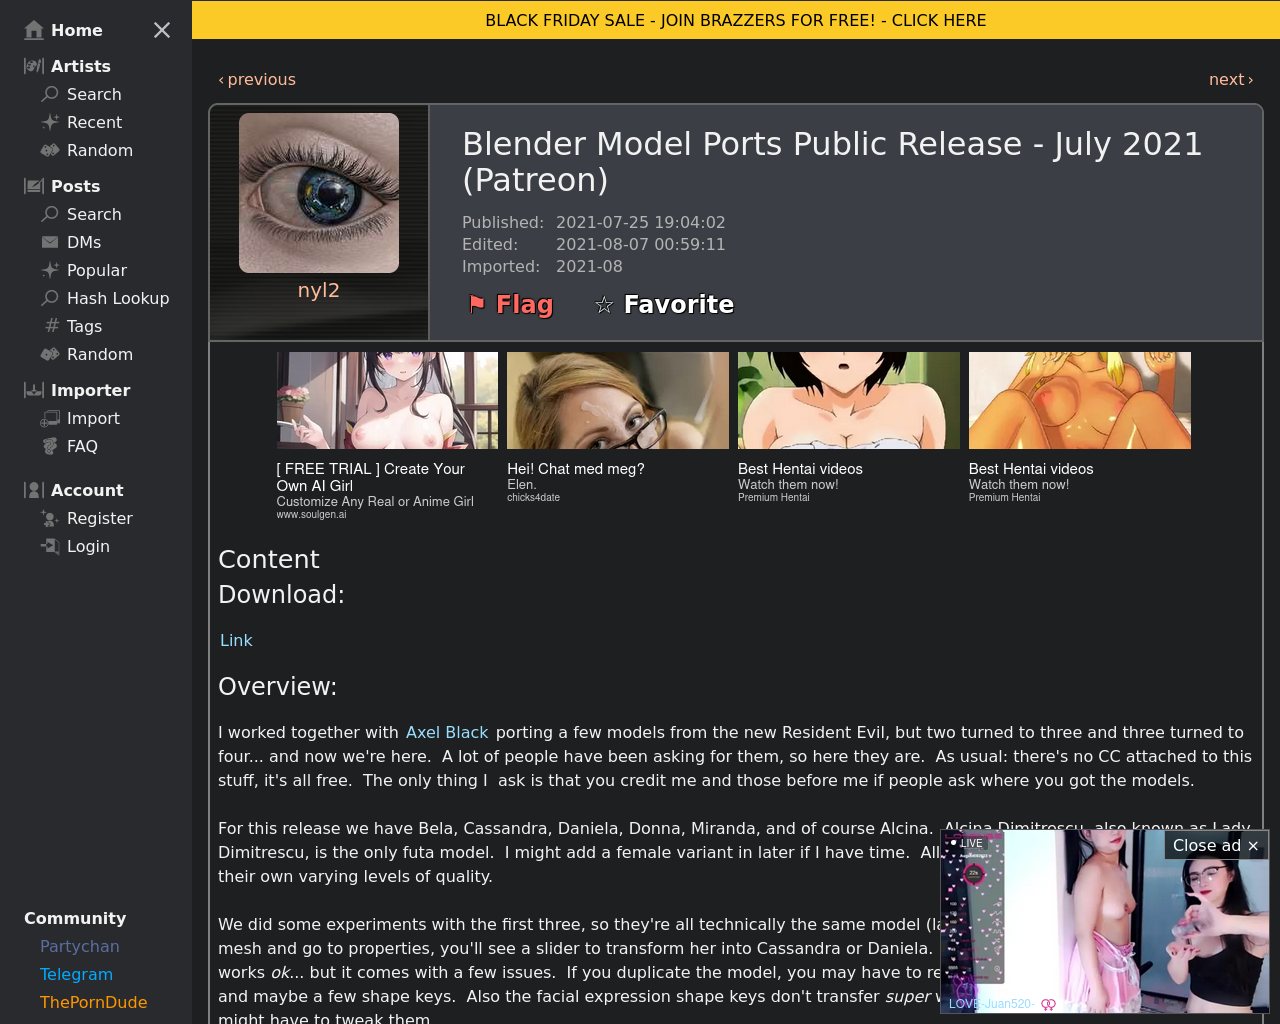
Task: Click the Login icon under Account
Action: (50, 546)
